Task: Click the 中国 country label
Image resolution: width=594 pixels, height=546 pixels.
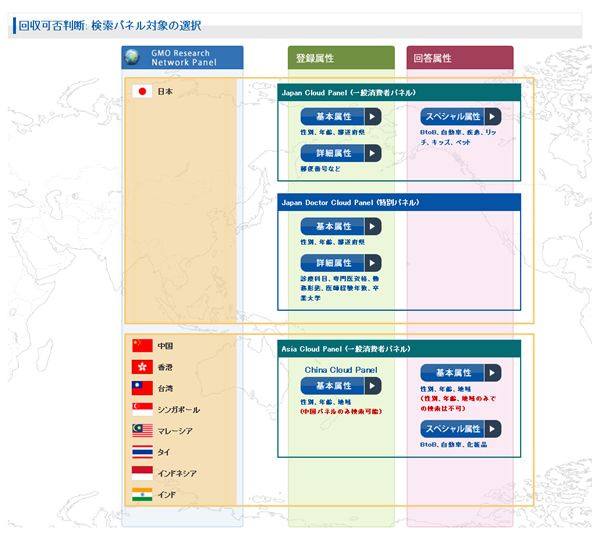Action: coord(165,346)
